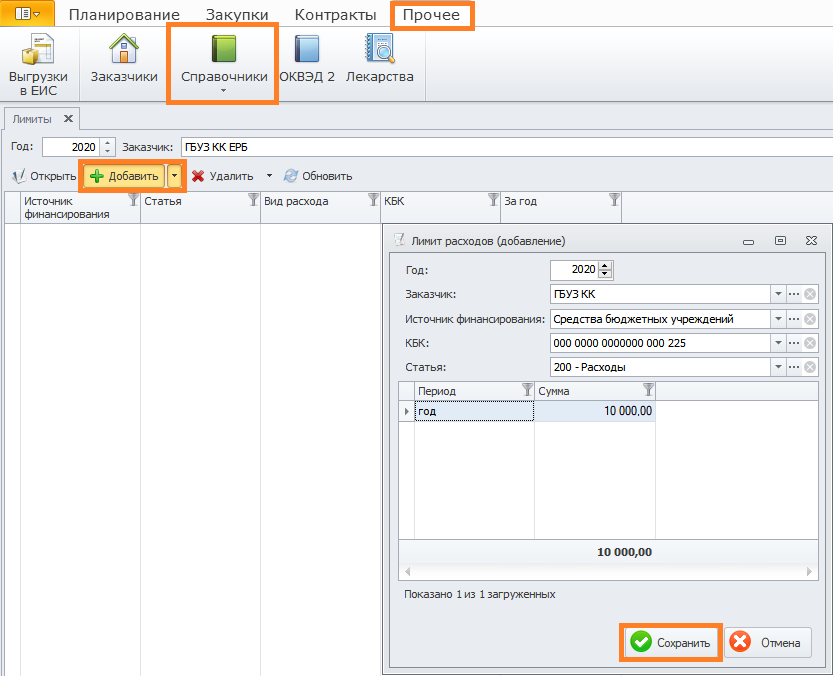The width and height of the screenshot is (833, 676).
Task: Switch to Контракты ribbon tab
Action: pos(335,15)
